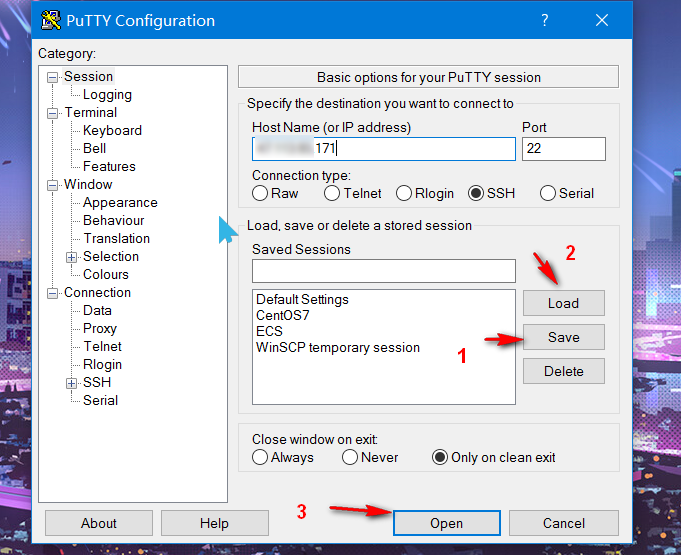Open the Telnet category in tree

click(102, 347)
